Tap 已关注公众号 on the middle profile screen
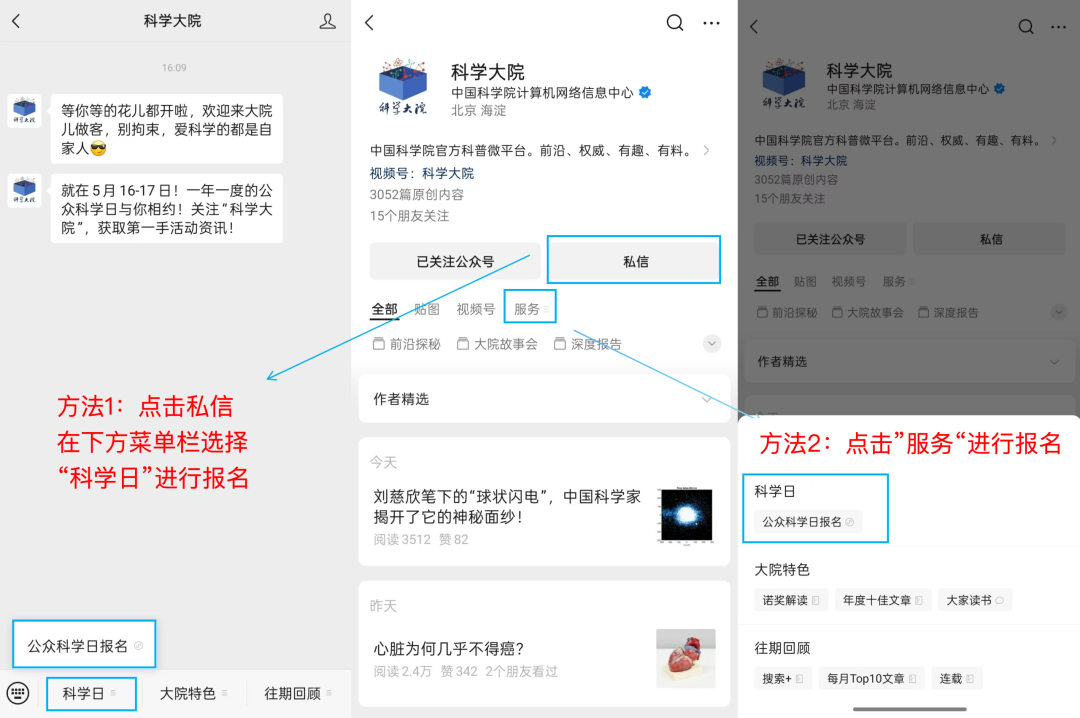Screen dimensions: 1080x718 [x=455, y=261]
